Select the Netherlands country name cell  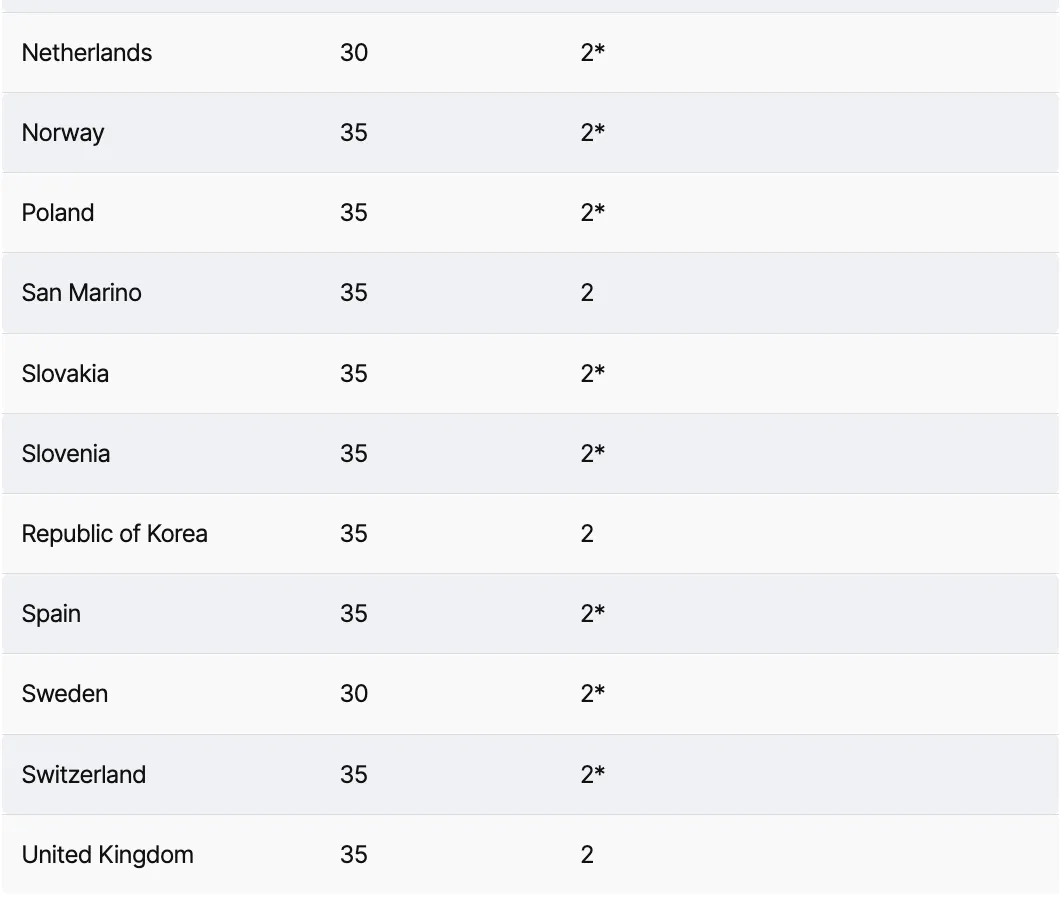pos(87,53)
